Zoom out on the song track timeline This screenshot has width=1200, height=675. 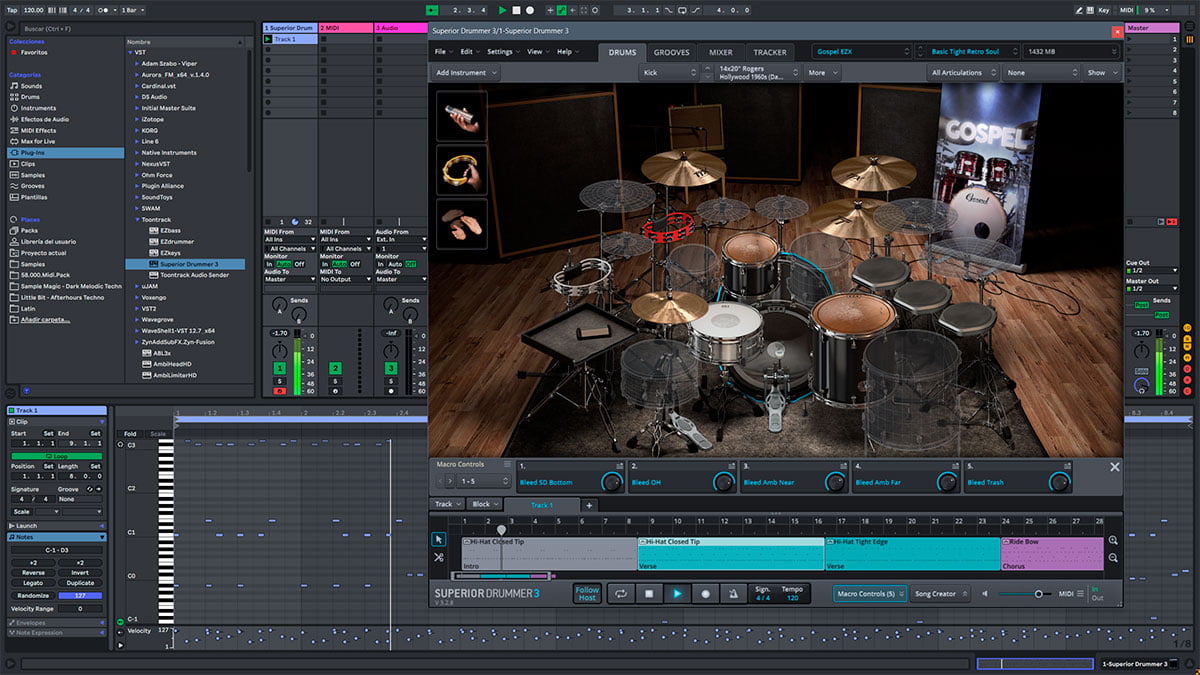coord(1113,558)
